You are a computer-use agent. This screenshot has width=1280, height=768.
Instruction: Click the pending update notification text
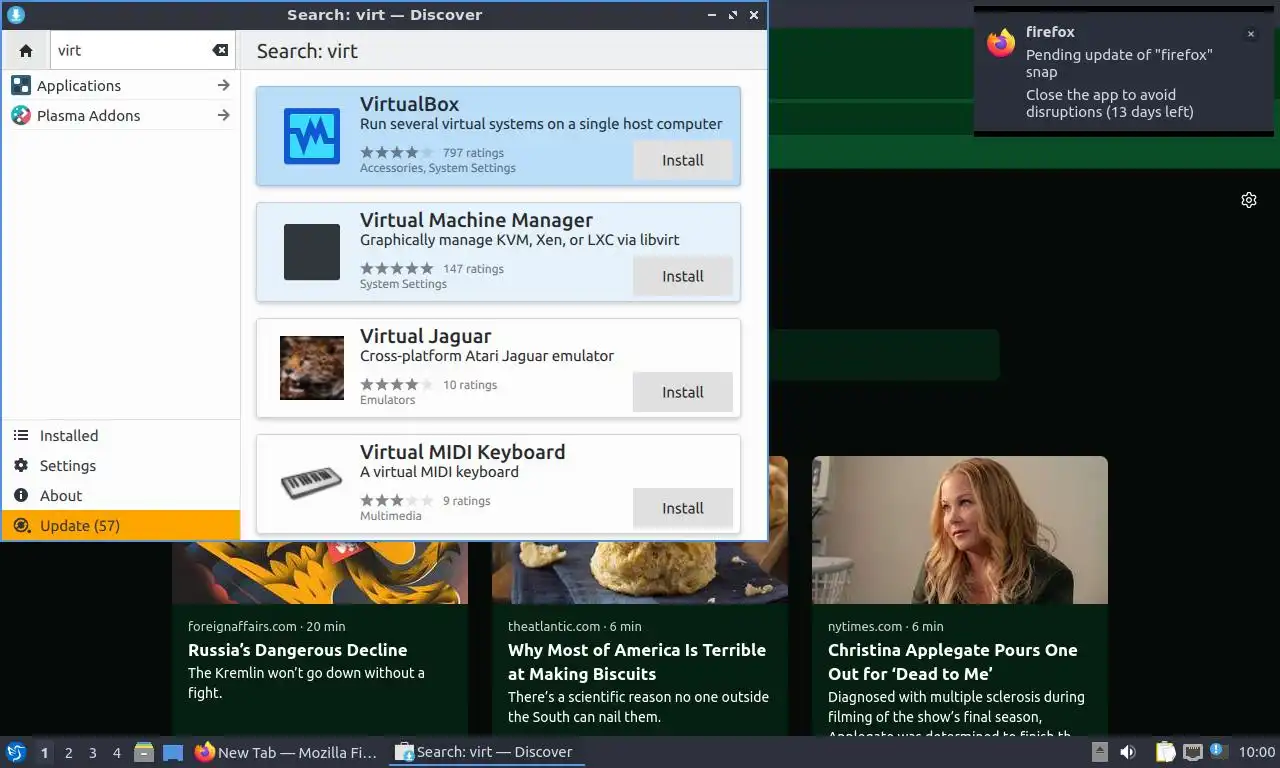pyautogui.click(x=1119, y=63)
